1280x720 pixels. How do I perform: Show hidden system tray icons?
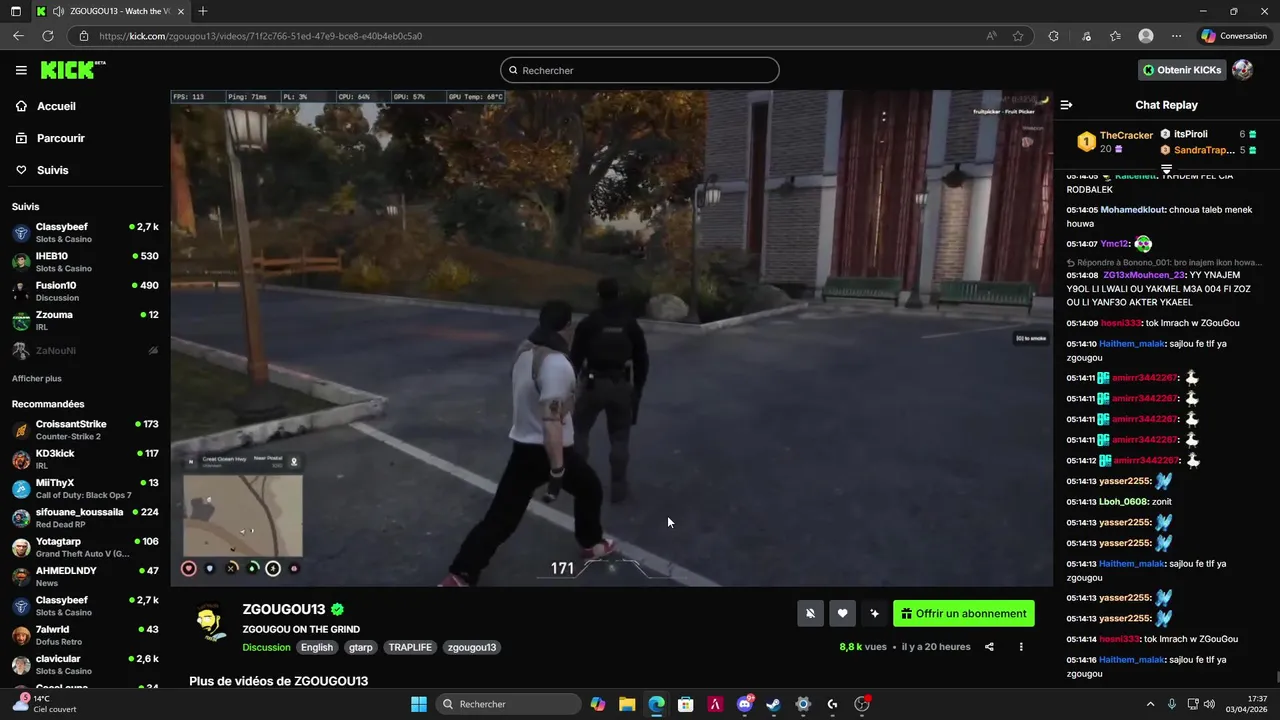click(1150, 704)
